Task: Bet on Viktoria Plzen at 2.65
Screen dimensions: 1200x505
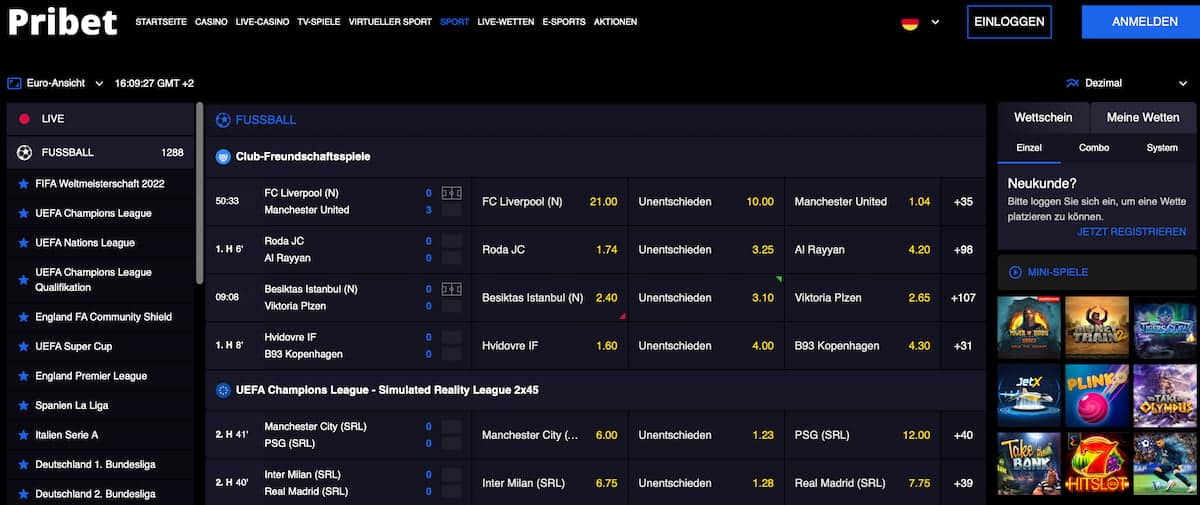Action: pyautogui.click(x=862, y=298)
